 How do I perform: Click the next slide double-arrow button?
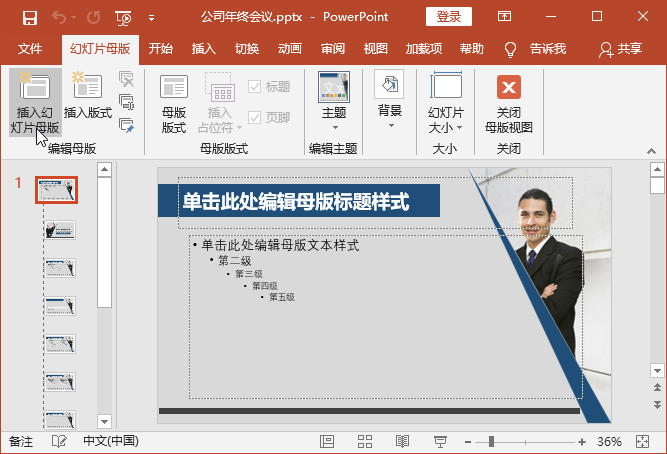[x=657, y=405]
